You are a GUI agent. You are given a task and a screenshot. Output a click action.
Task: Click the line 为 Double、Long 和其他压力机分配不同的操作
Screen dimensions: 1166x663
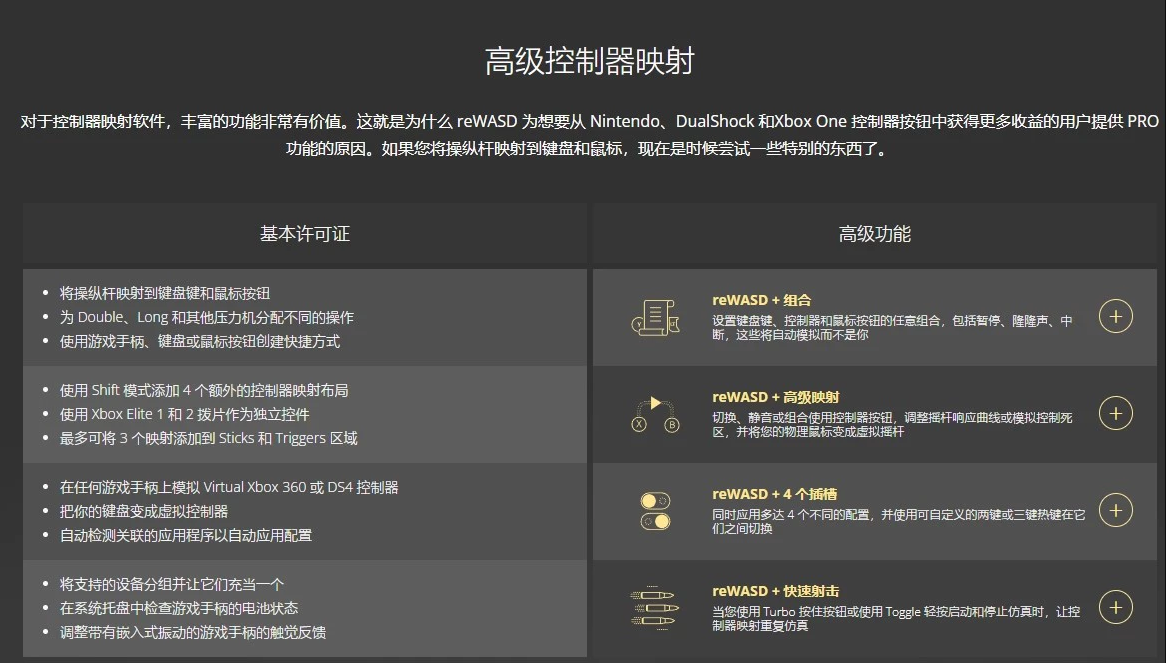pyautogui.click(x=207, y=317)
